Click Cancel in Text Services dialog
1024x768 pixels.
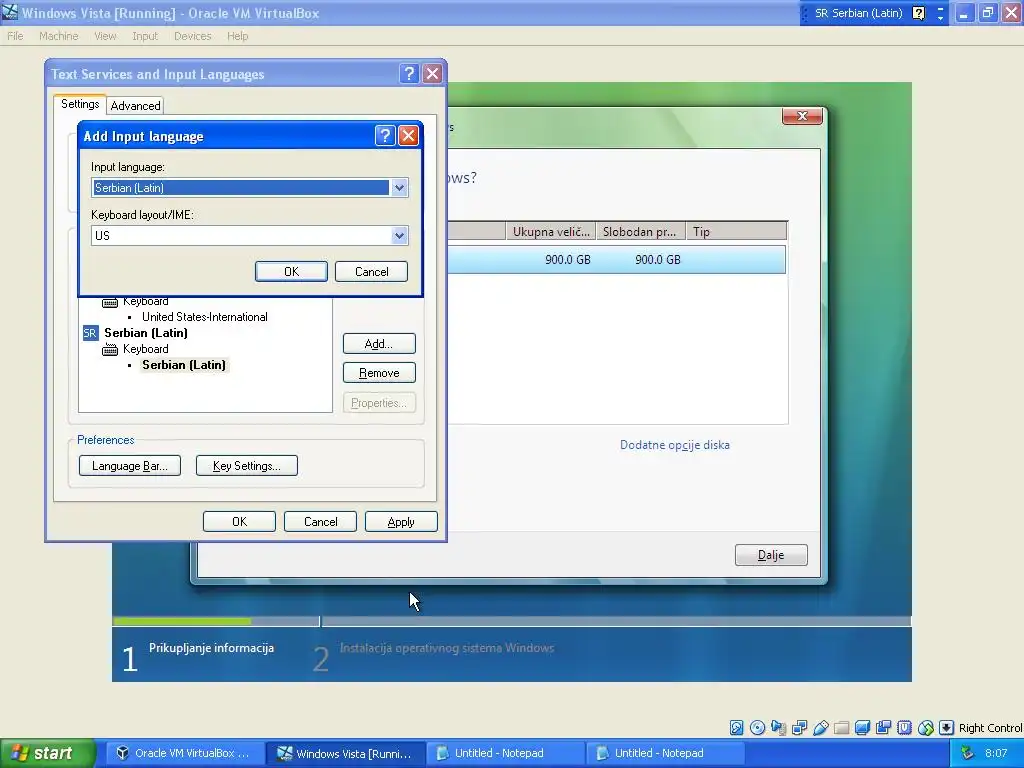coord(320,522)
